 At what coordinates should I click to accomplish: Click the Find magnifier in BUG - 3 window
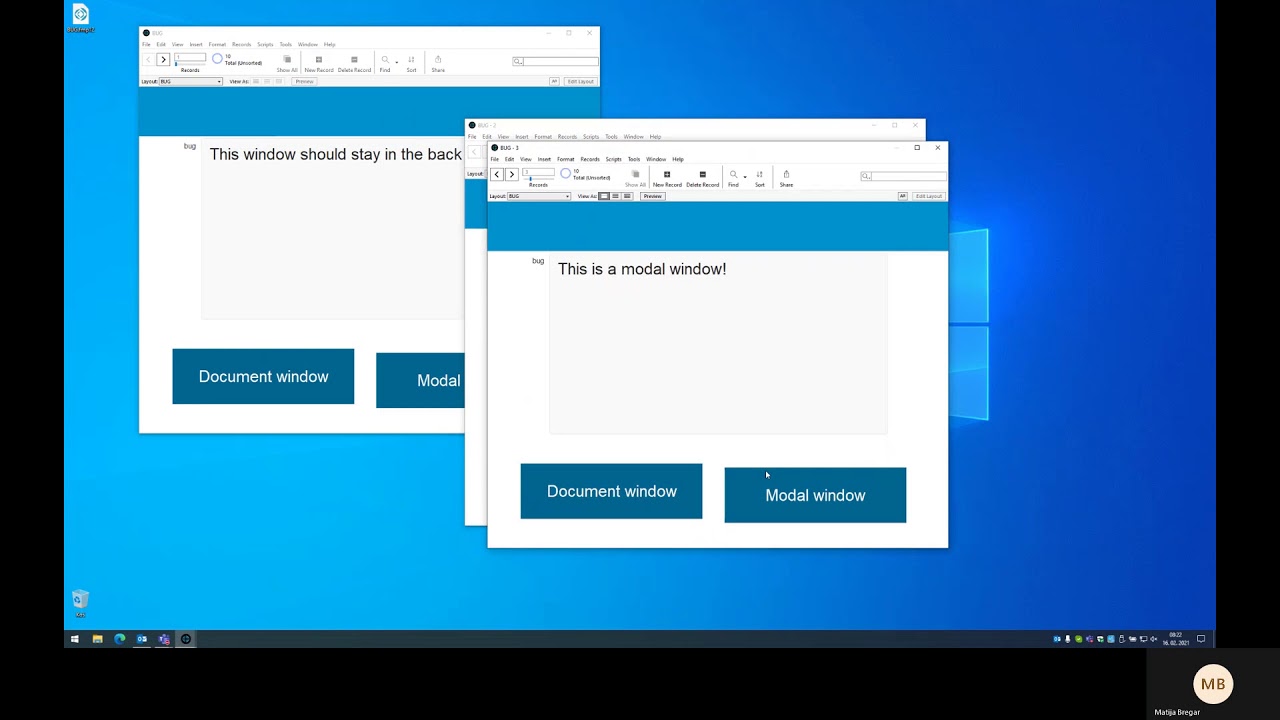point(733,174)
